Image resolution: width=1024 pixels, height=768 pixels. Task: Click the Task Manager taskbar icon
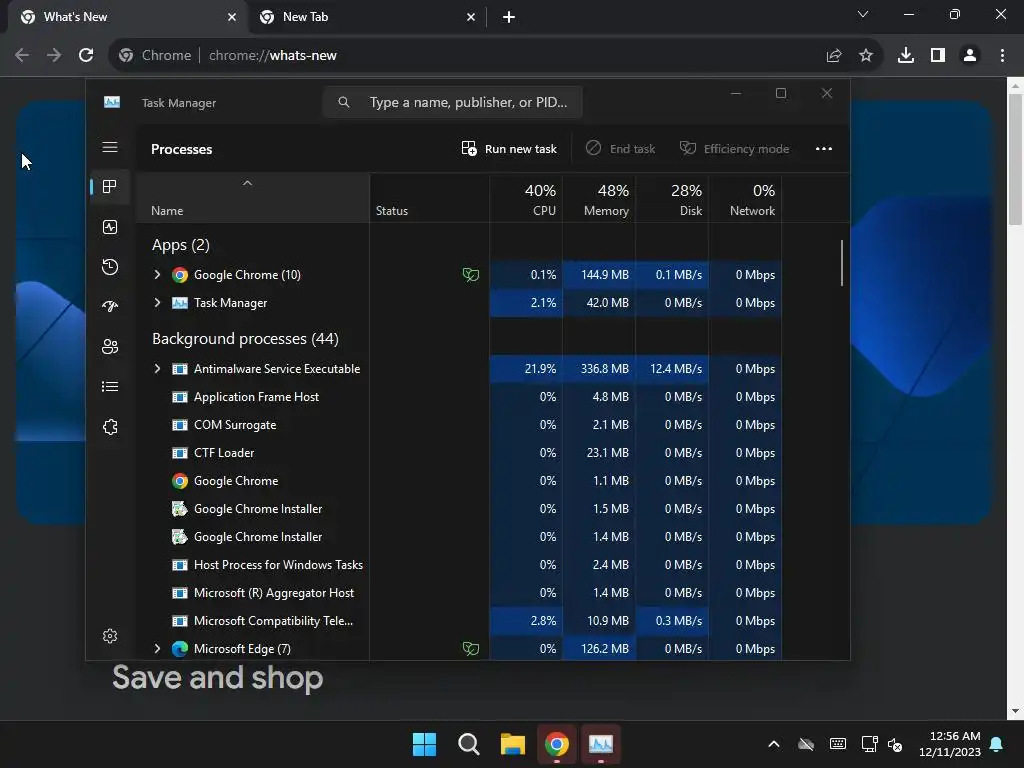[601, 744]
